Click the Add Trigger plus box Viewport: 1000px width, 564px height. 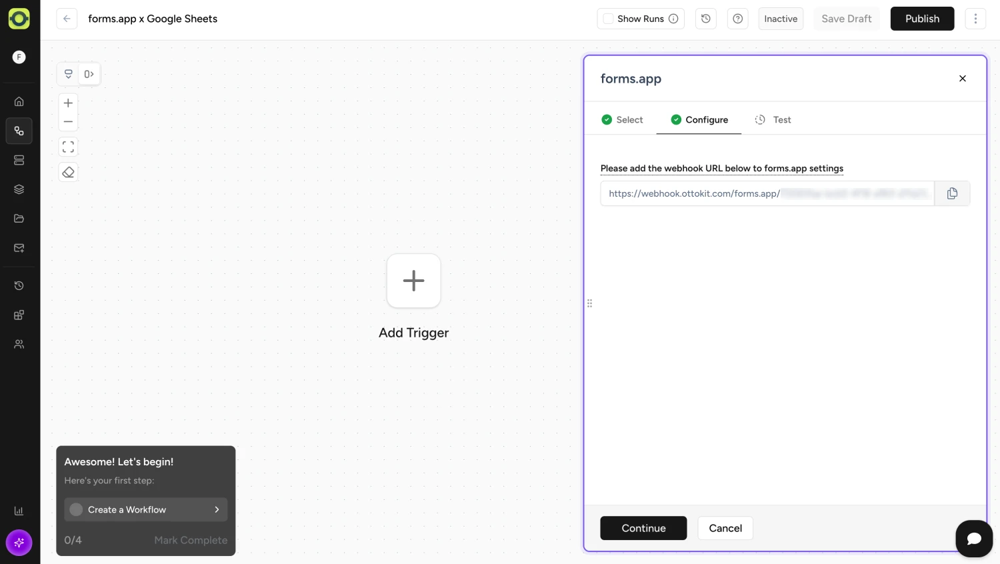(413, 281)
